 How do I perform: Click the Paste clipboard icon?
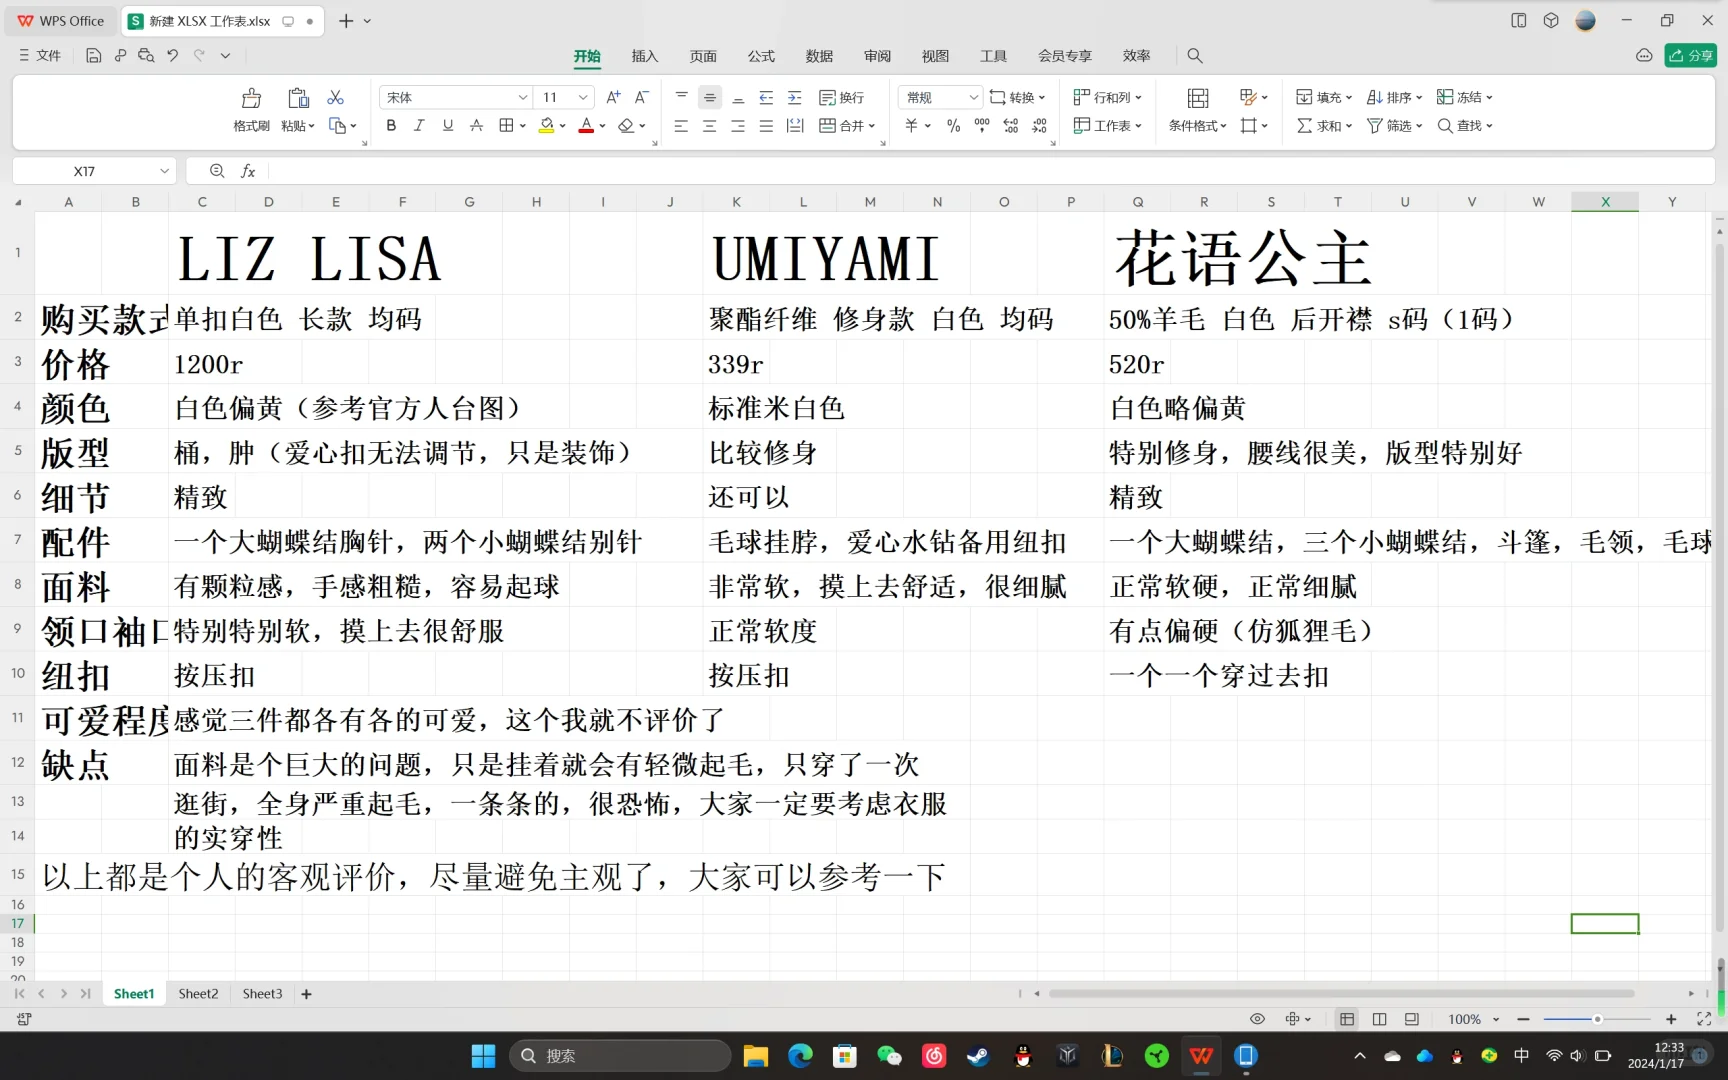tap(298, 98)
